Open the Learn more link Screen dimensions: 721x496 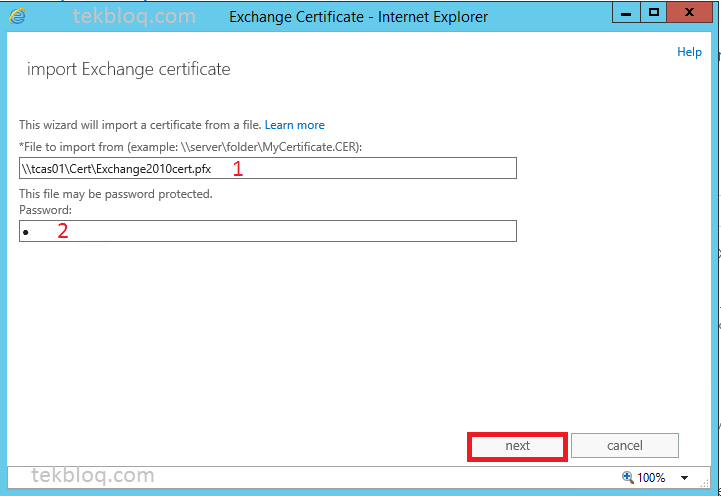point(295,125)
